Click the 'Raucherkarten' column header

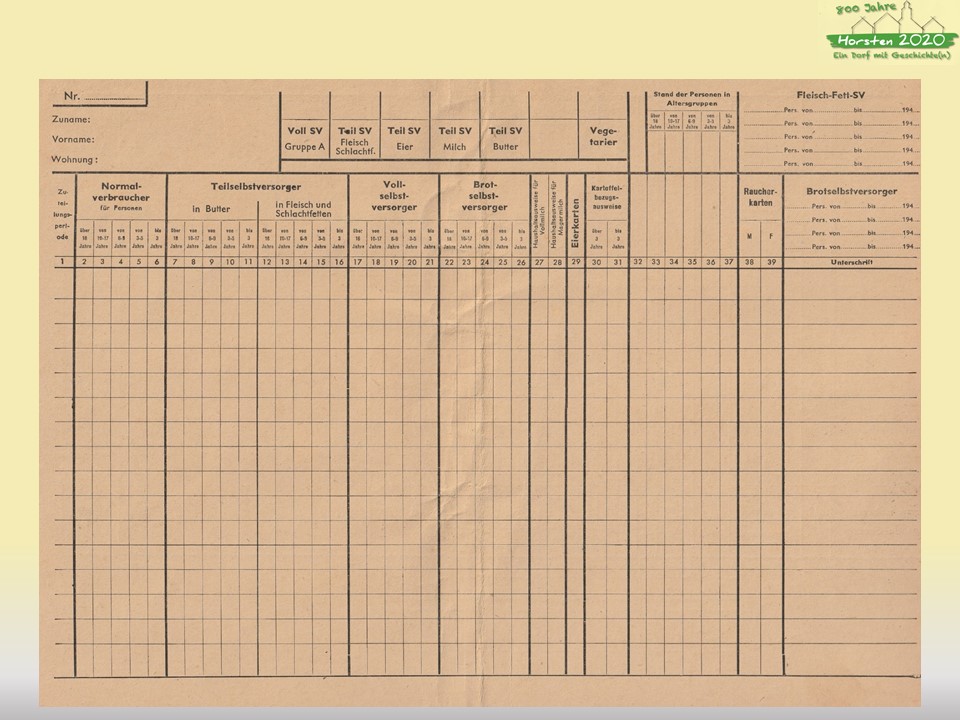click(x=759, y=196)
